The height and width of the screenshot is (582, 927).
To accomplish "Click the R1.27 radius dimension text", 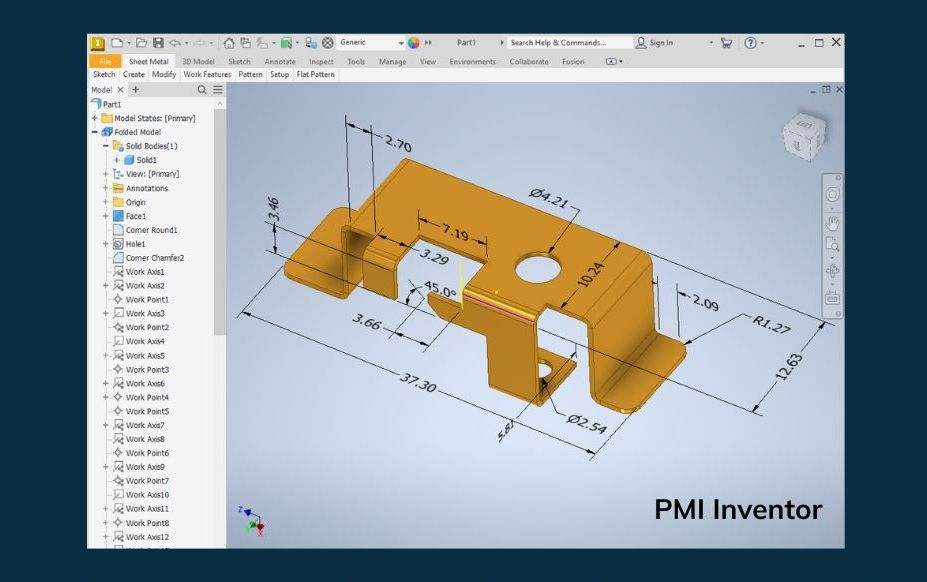I will click(772, 324).
